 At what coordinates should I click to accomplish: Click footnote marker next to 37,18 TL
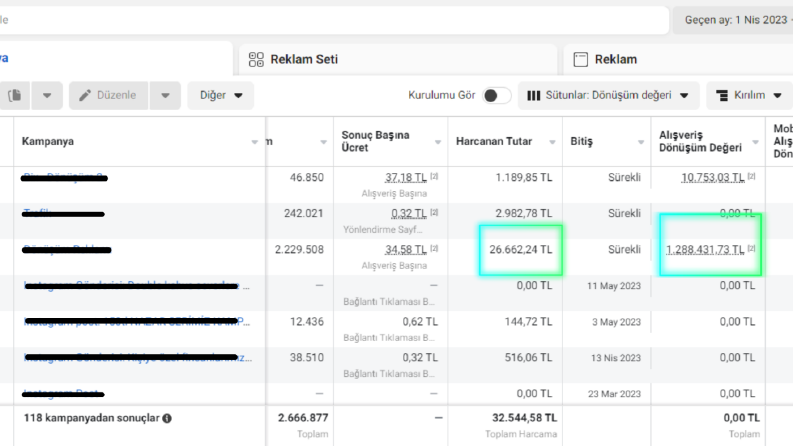coord(434,176)
